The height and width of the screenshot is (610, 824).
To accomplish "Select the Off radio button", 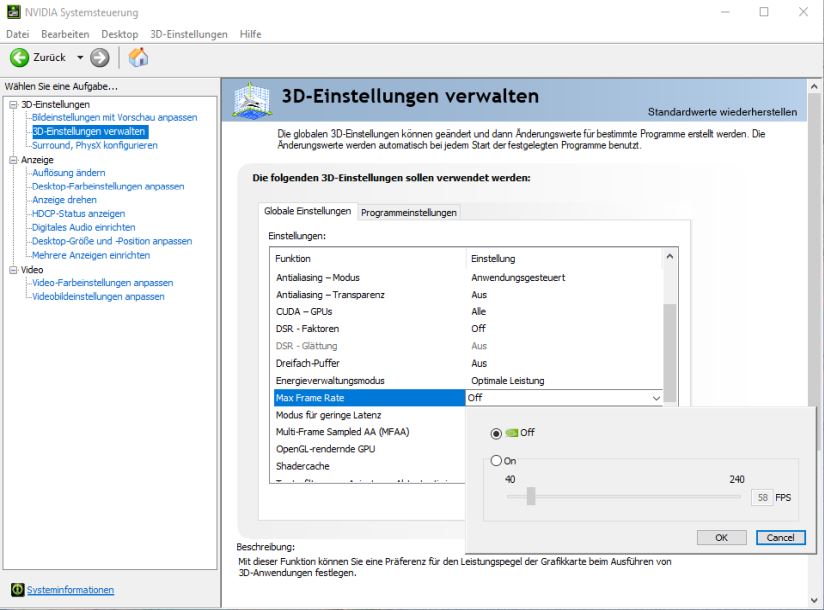I will pos(496,433).
